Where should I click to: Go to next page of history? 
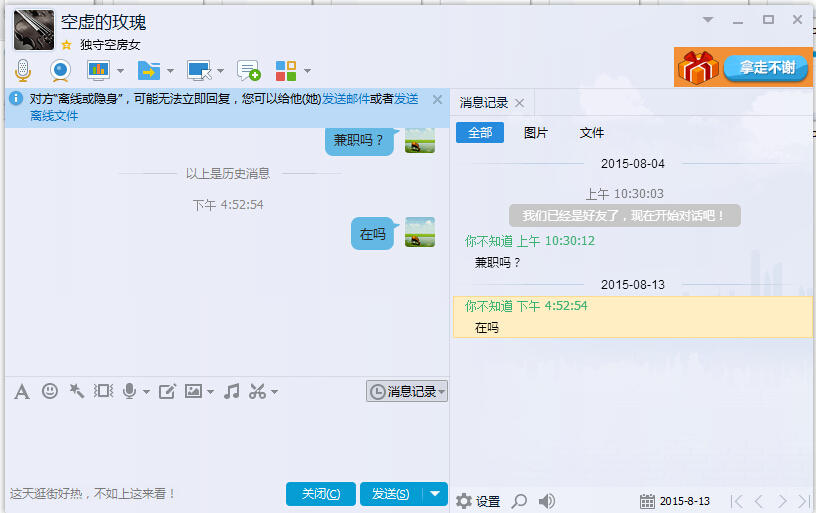click(x=782, y=502)
